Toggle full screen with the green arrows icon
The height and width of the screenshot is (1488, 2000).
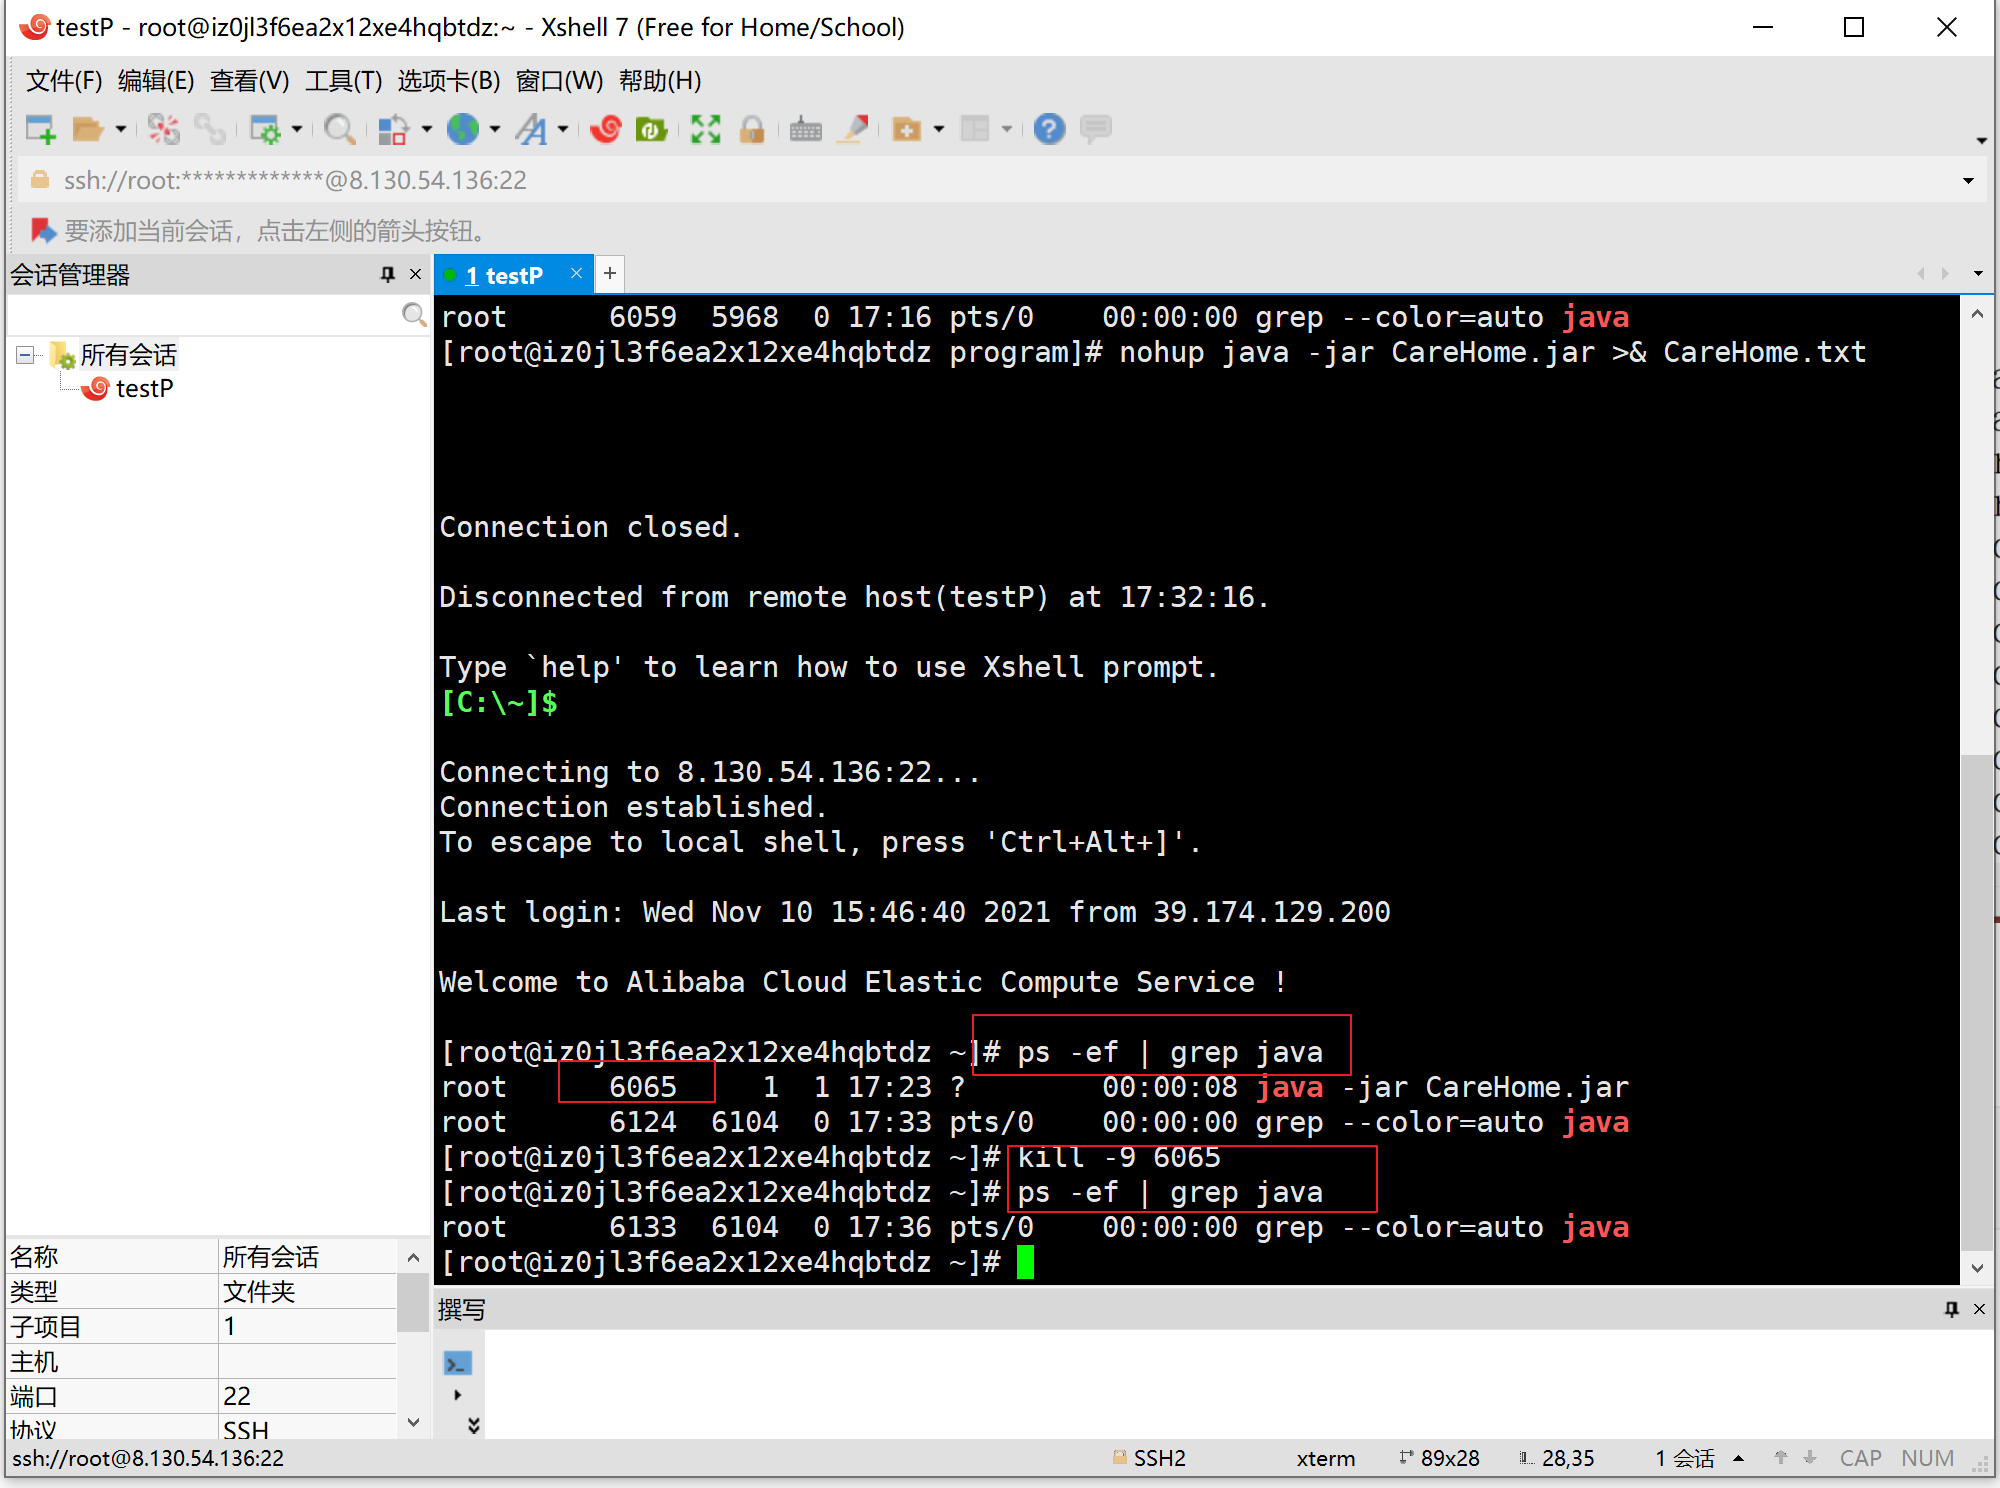(x=705, y=129)
